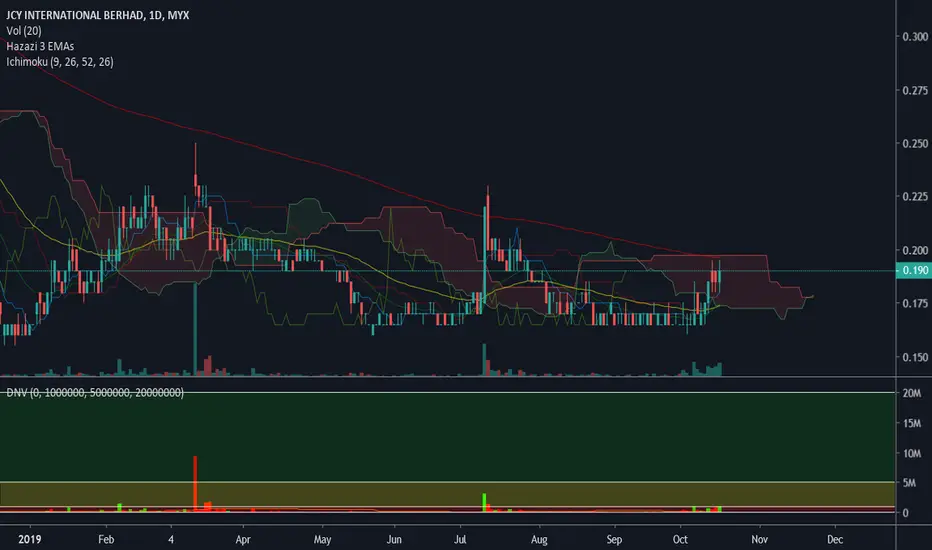Select the Hazazi 3 EMAs indicator label

(40, 46)
